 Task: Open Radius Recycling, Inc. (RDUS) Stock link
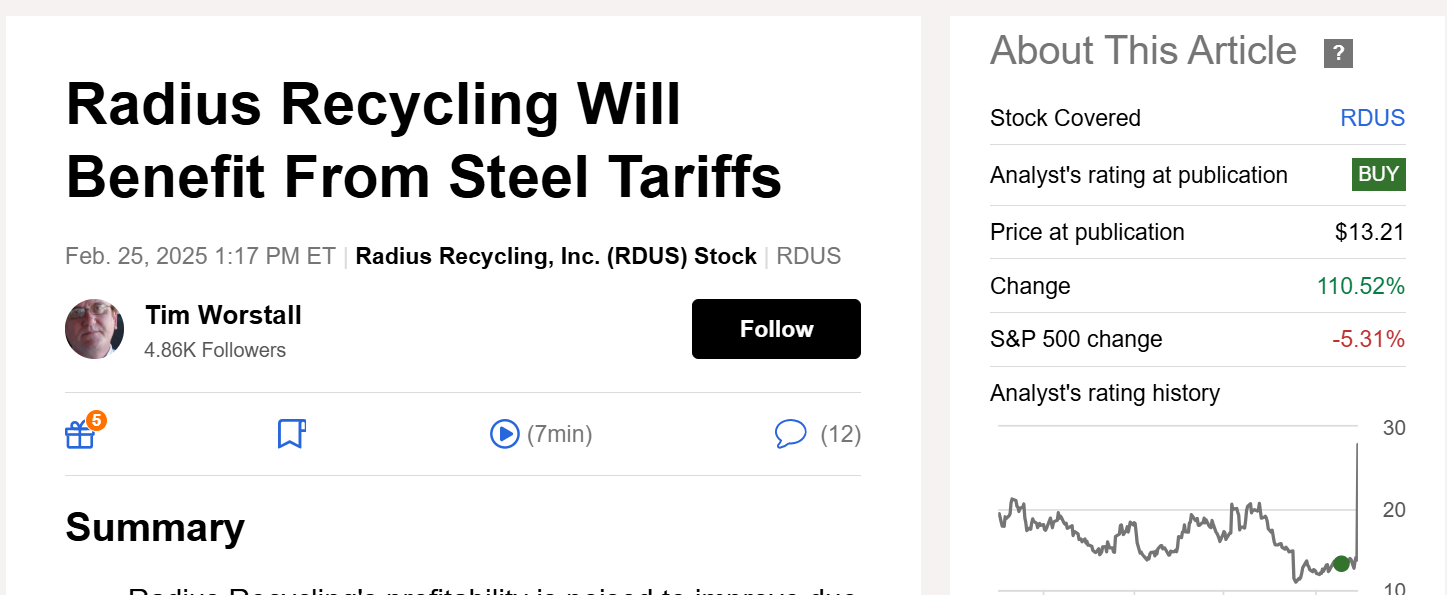pos(556,256)
